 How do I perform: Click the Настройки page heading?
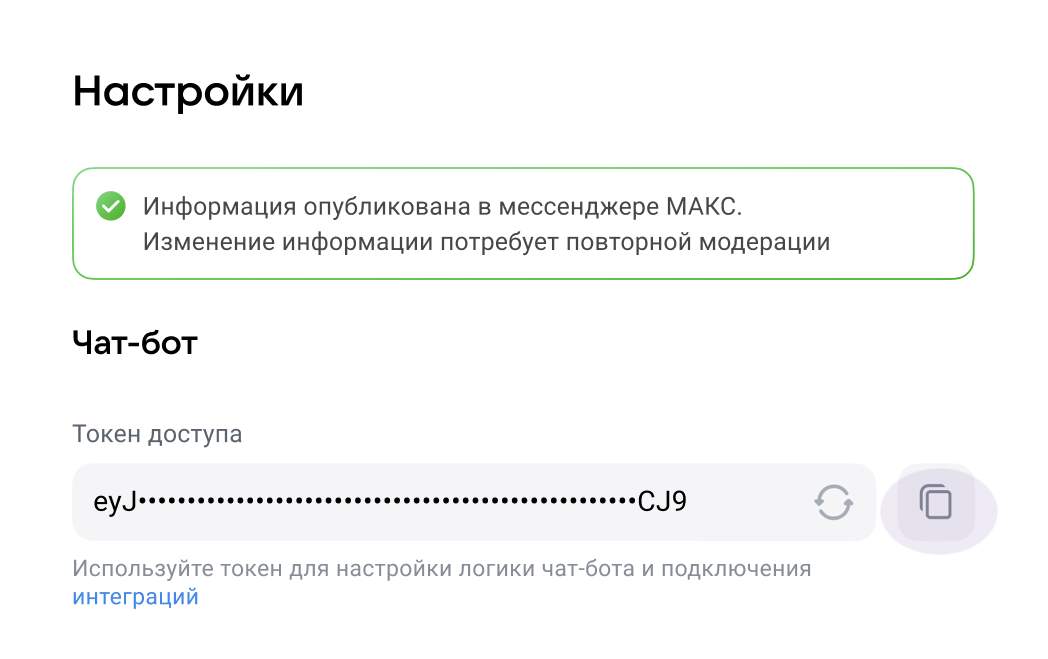(x=188, y=92)
